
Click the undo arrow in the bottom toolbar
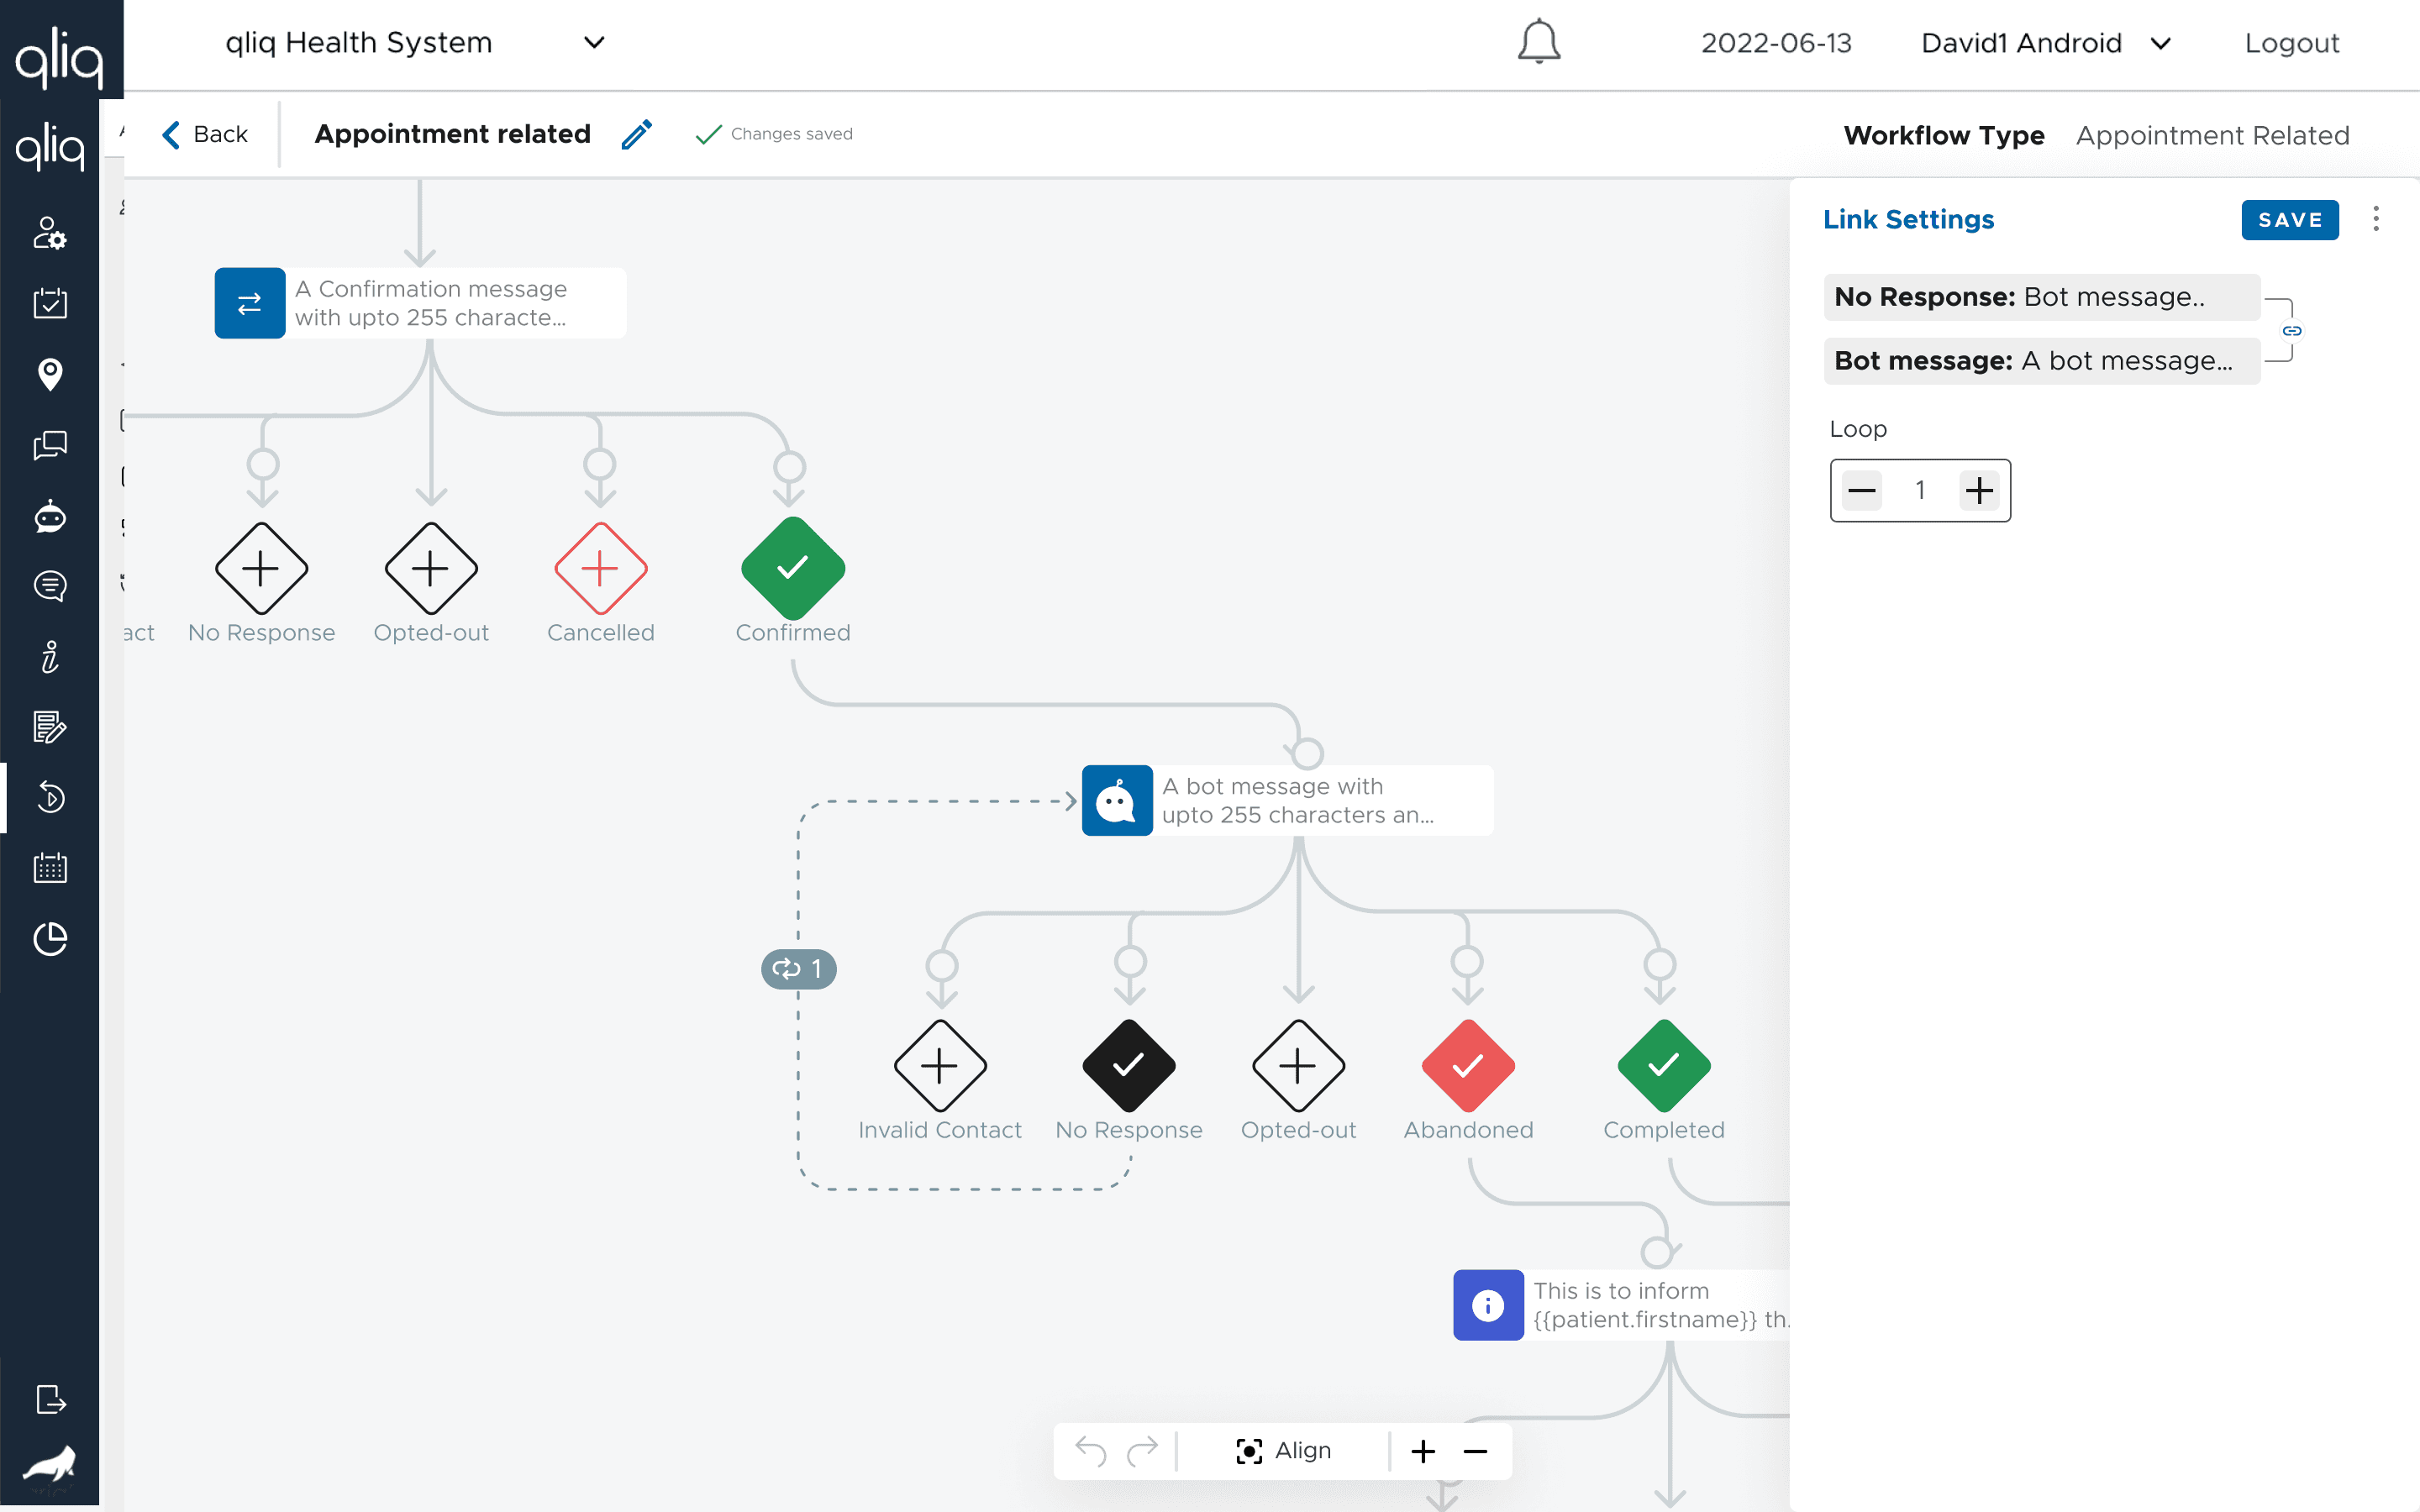point(1090,1451)
